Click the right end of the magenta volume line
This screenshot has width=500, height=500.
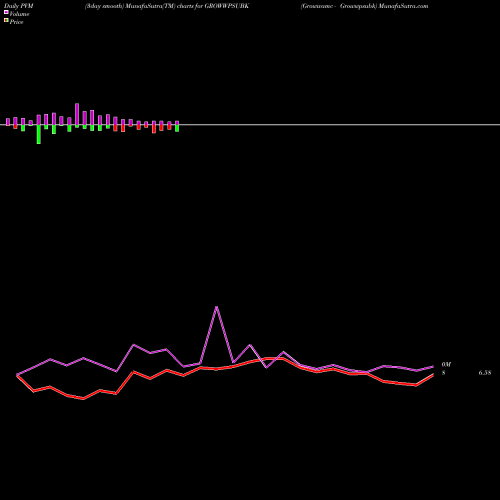(x=433, y=367)
